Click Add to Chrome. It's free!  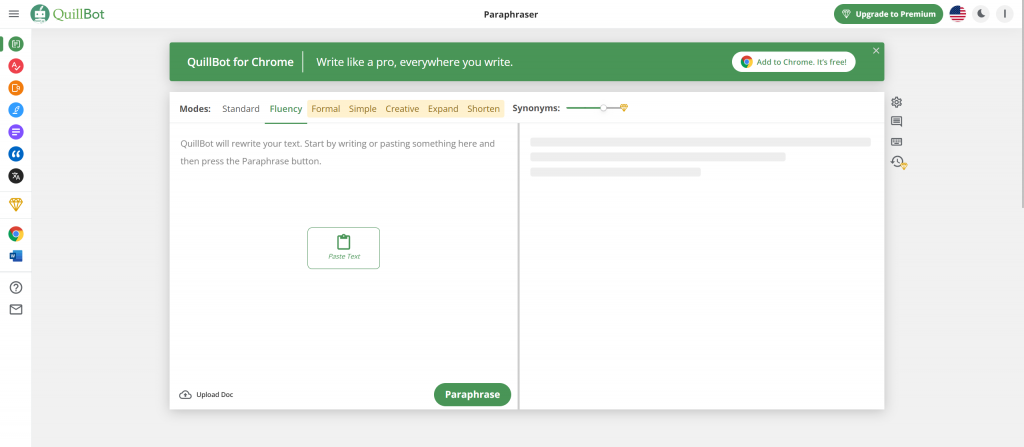793,62
